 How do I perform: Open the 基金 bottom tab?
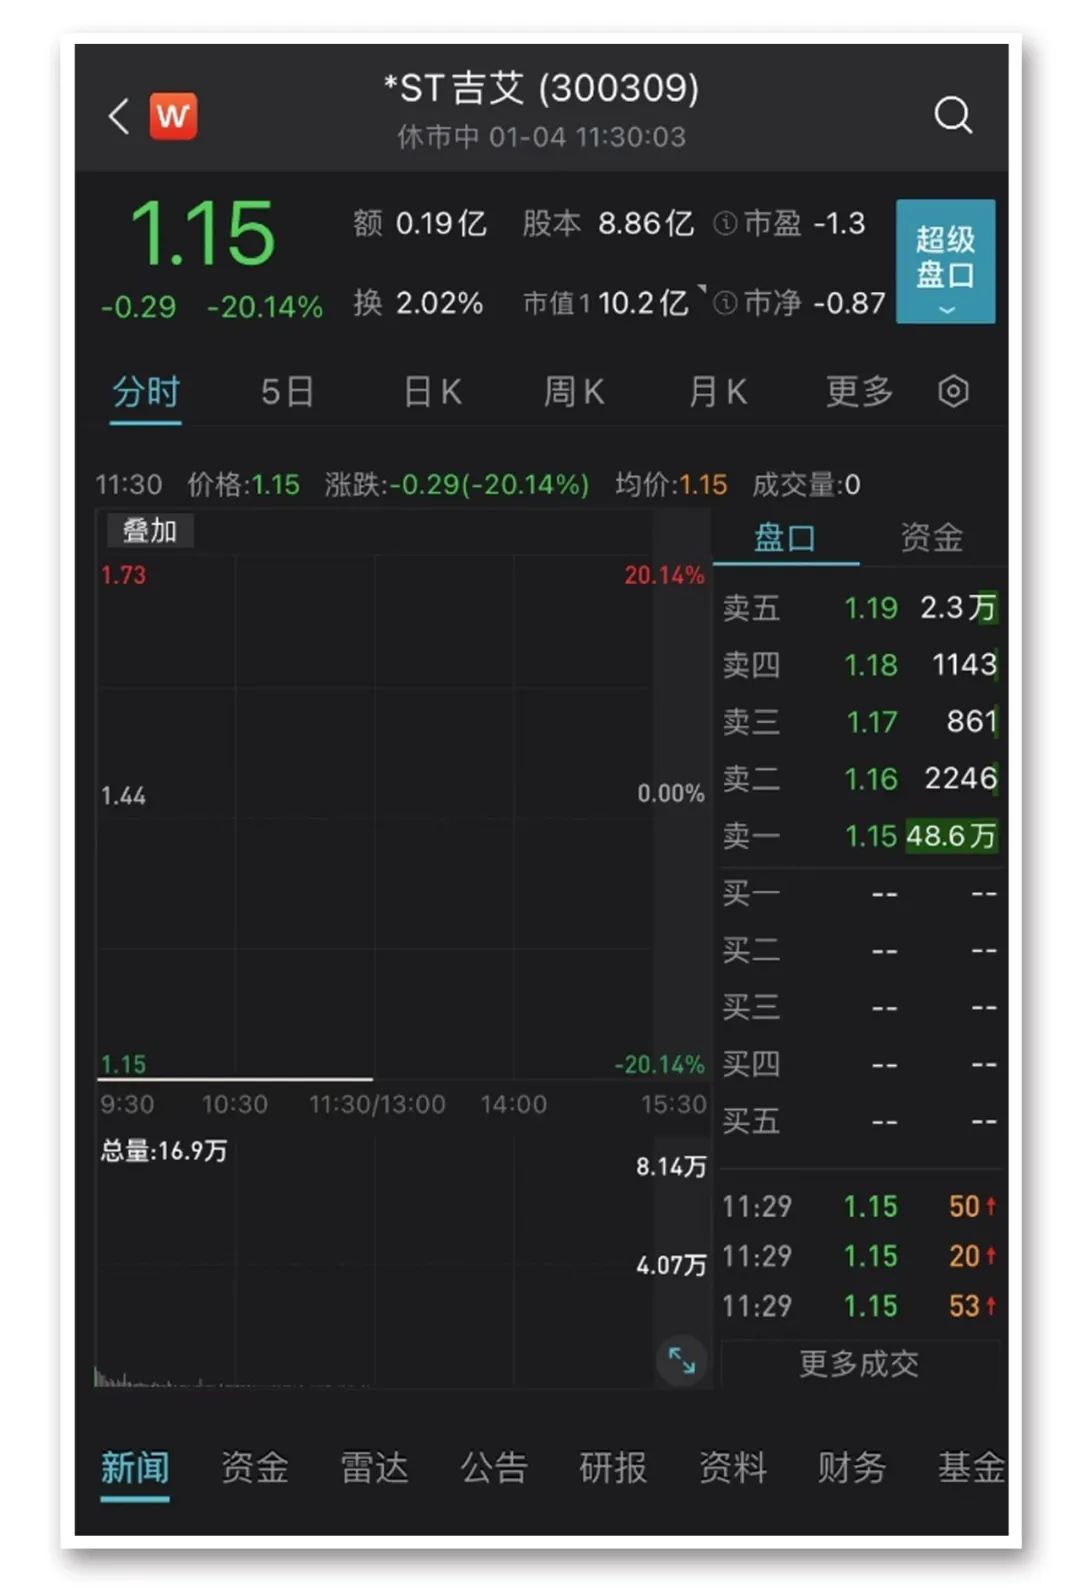[x=971, y=1468]
